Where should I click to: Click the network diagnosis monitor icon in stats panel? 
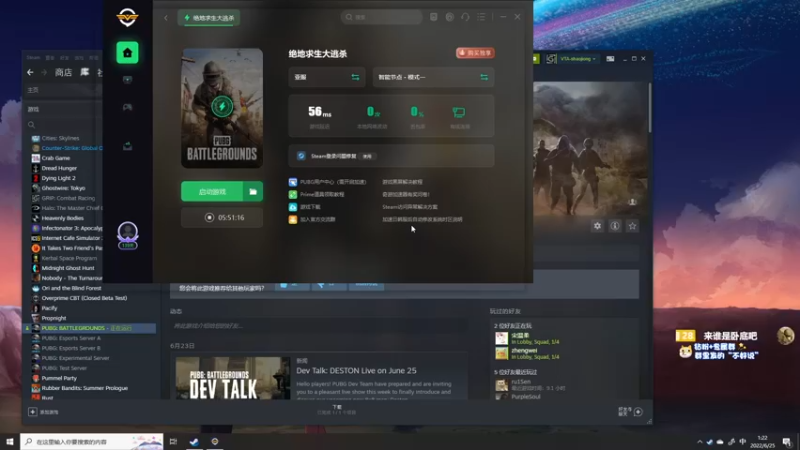coord(459,112)
